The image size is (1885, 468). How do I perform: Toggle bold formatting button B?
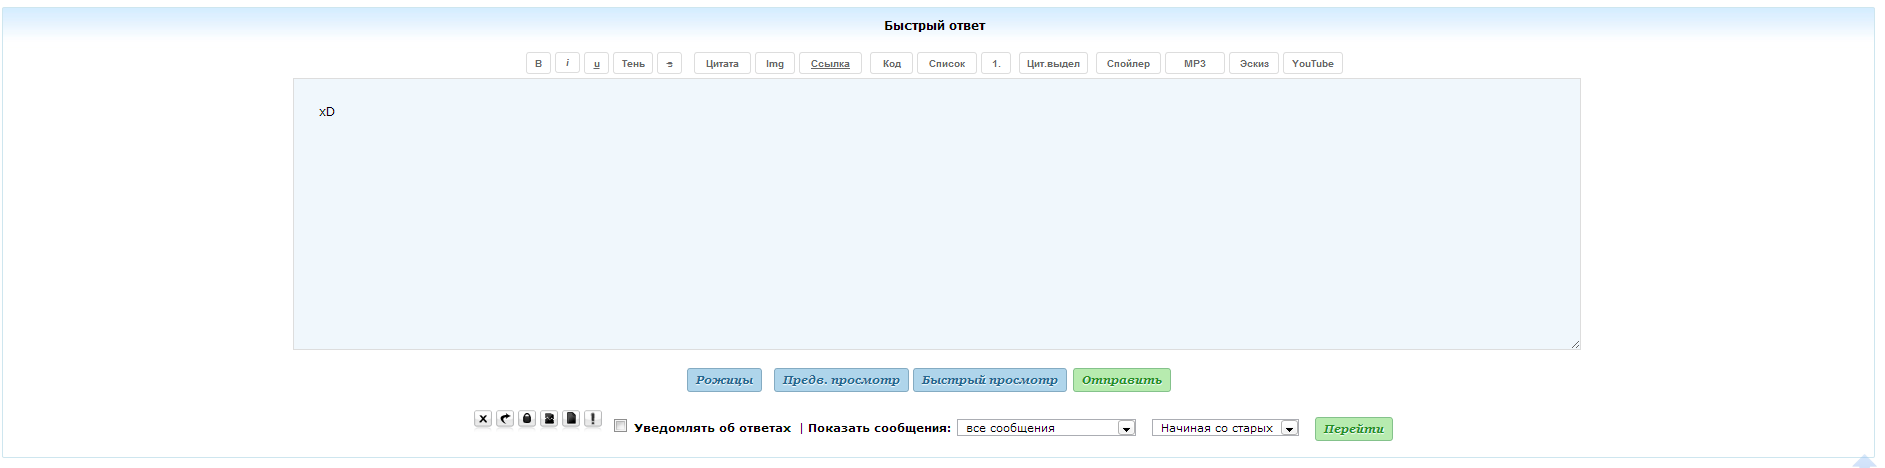coord(538,63)
